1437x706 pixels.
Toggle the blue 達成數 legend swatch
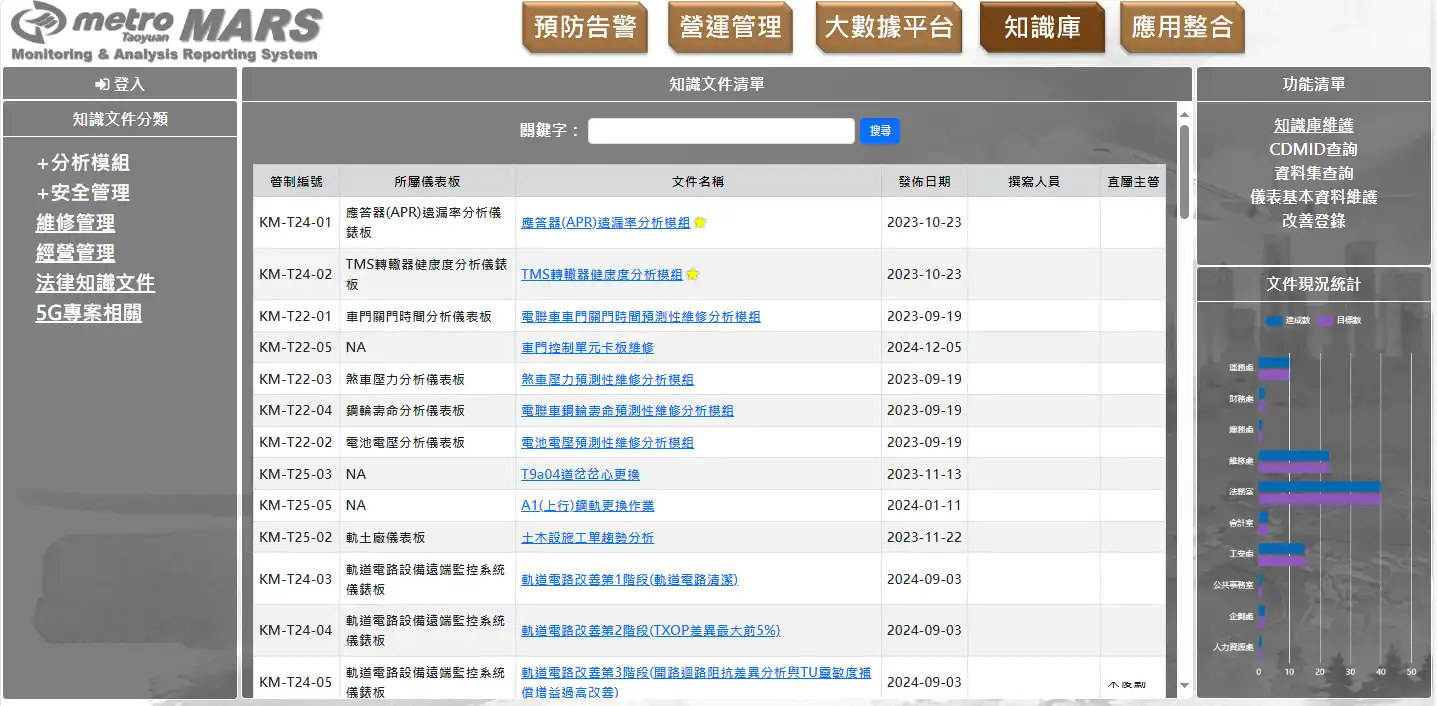pos(1274,320)
